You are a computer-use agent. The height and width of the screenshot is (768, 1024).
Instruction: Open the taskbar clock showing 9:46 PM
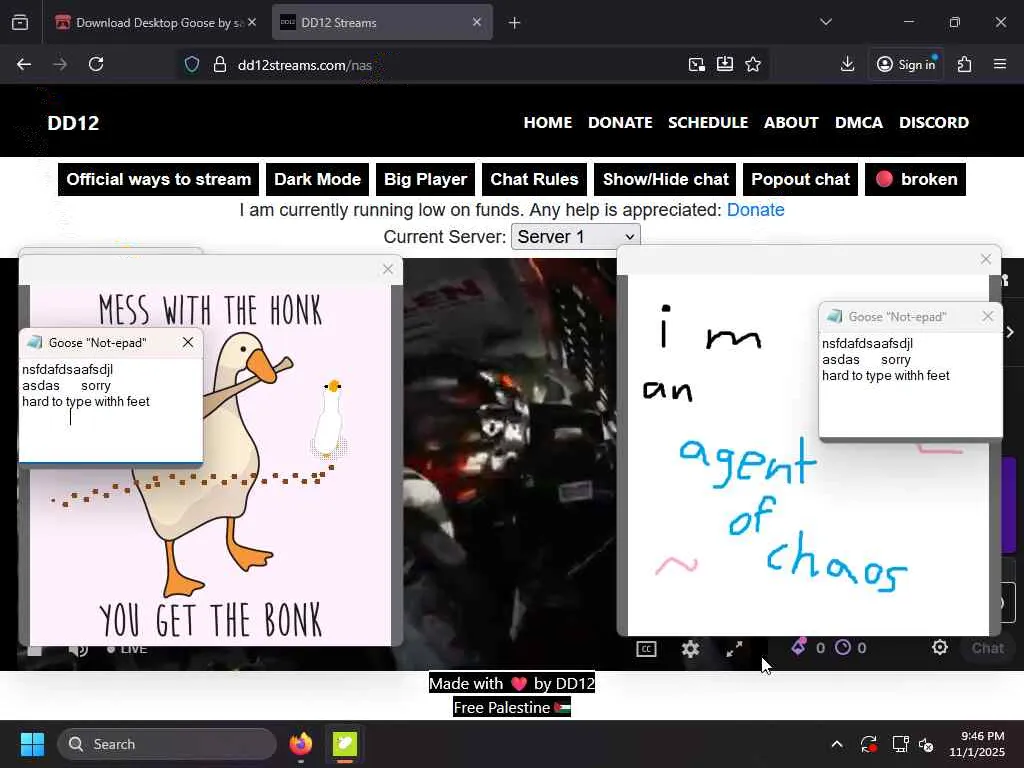tap(977, 744)
